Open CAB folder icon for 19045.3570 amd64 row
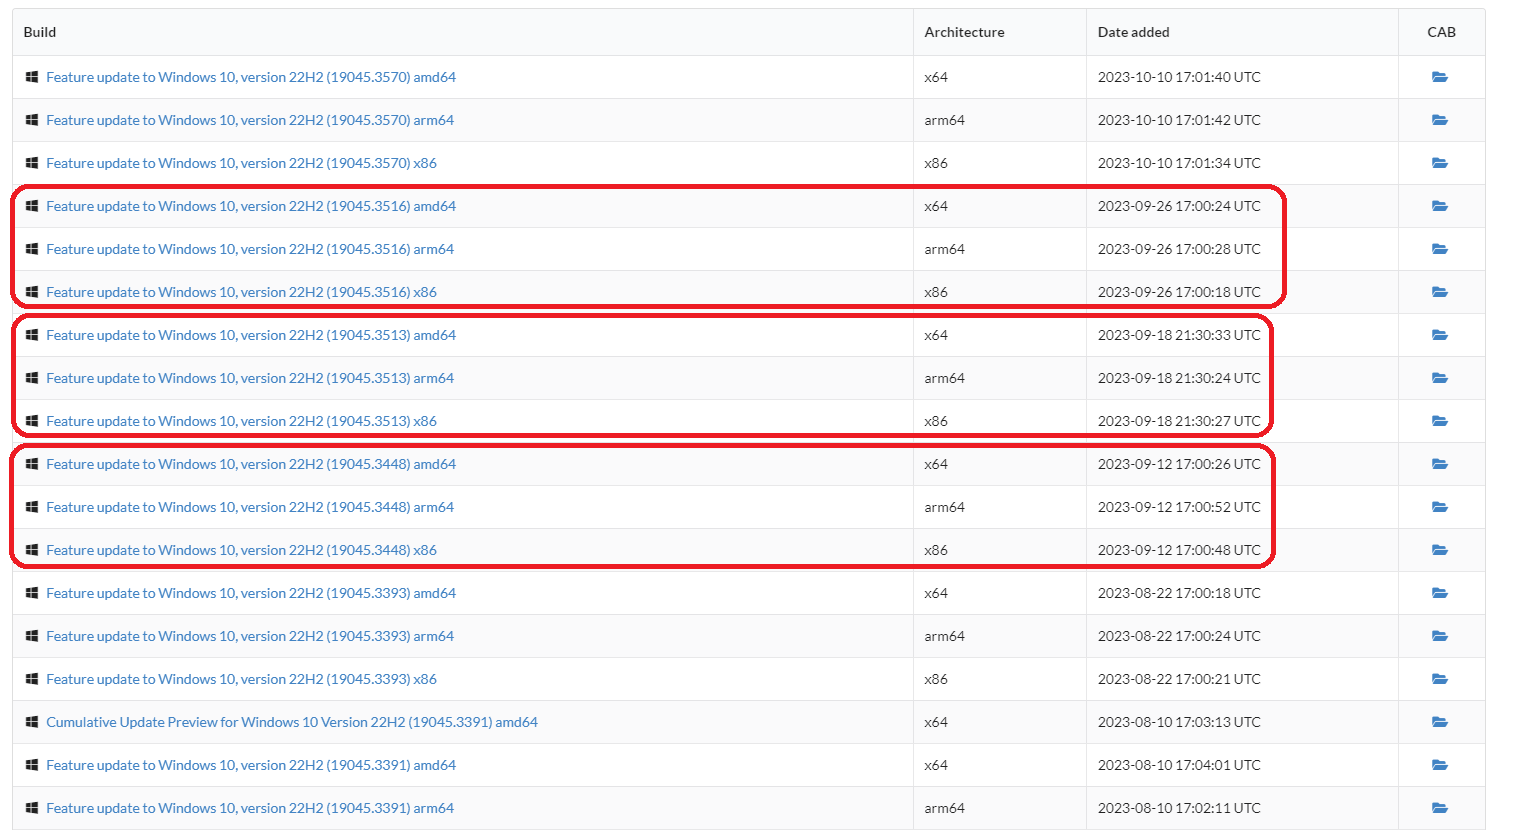This screenshot has width=1522, height=830. point(1440,77)
